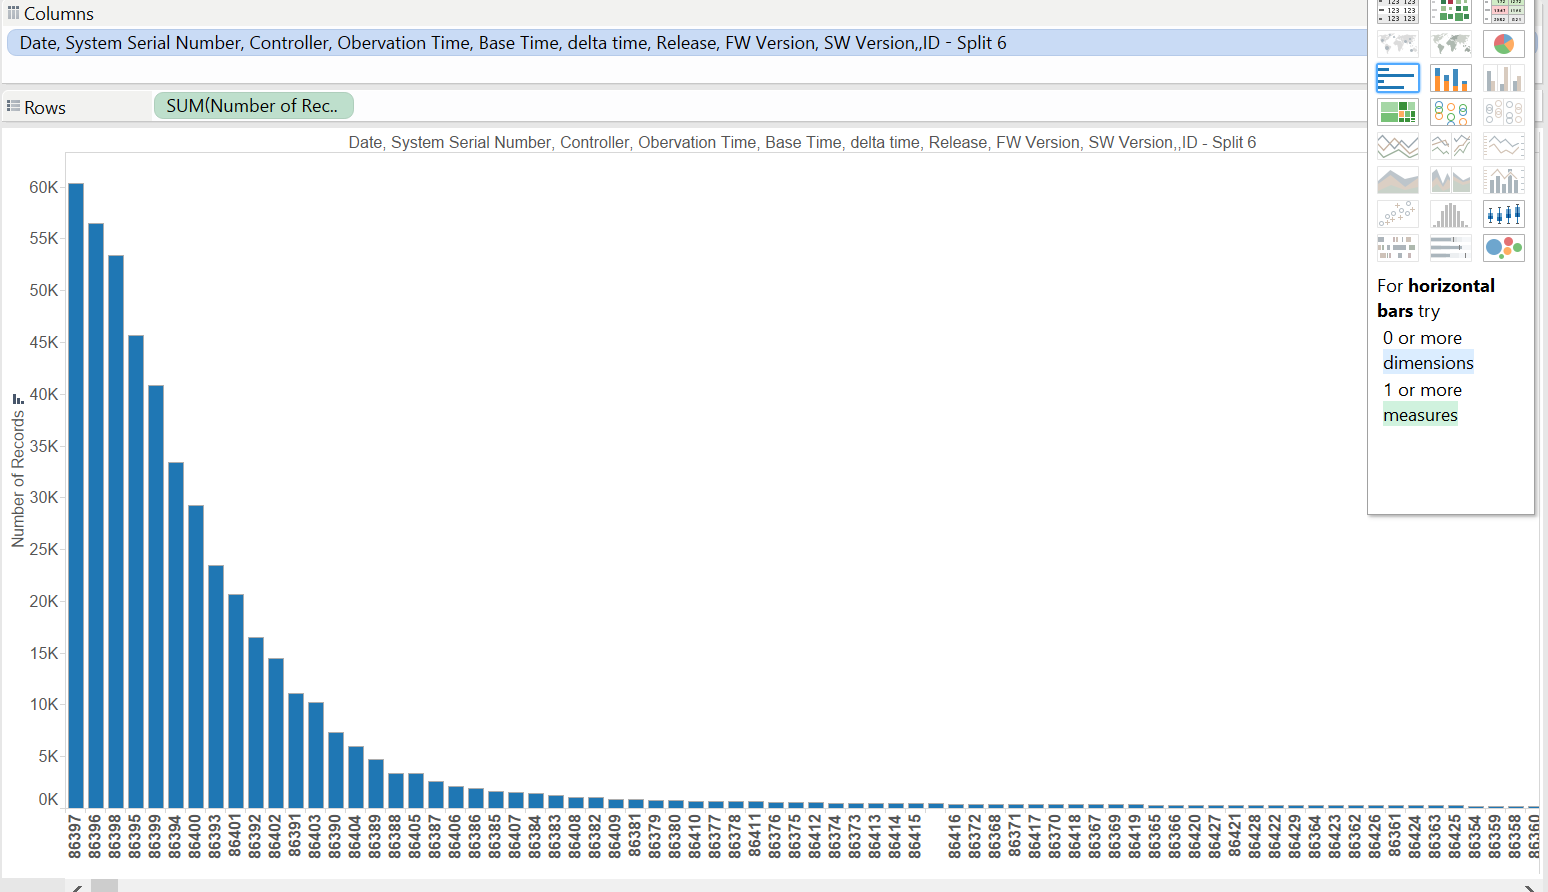Viewport: 1548px width, 892px height.
Task: Choose the side-by-side bars chart
Action: pyautogui.click(x=1503, y=78)
